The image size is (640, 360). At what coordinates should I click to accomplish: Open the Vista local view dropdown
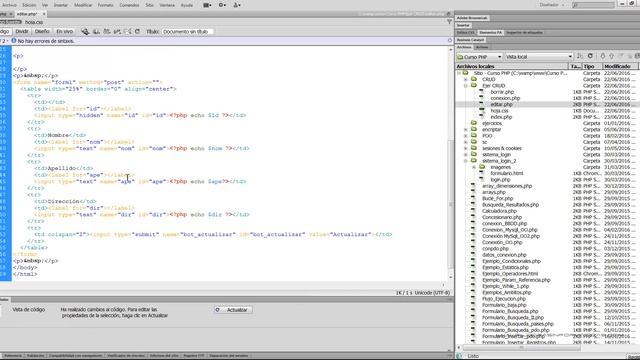tap(539, 57)
